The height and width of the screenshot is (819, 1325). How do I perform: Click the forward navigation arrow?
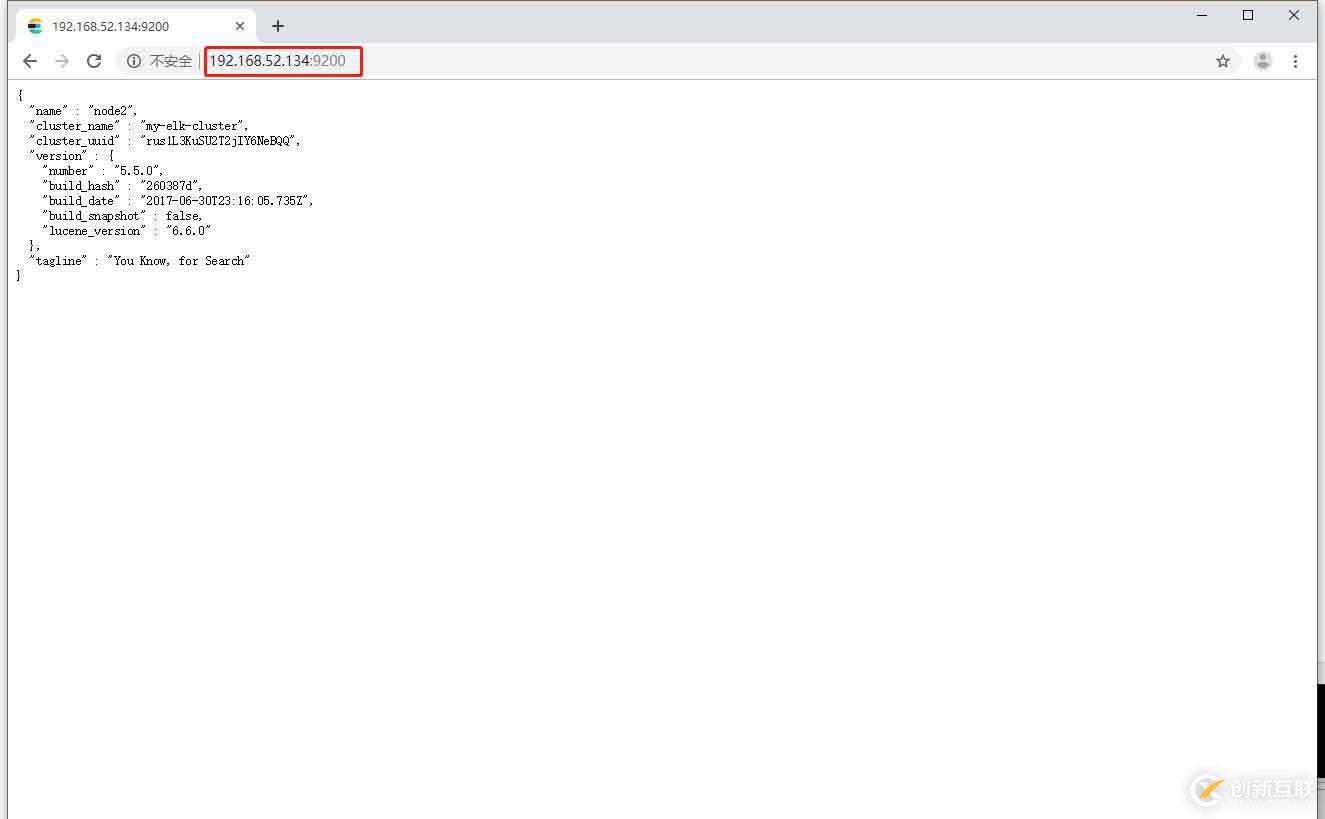point(62,61)
